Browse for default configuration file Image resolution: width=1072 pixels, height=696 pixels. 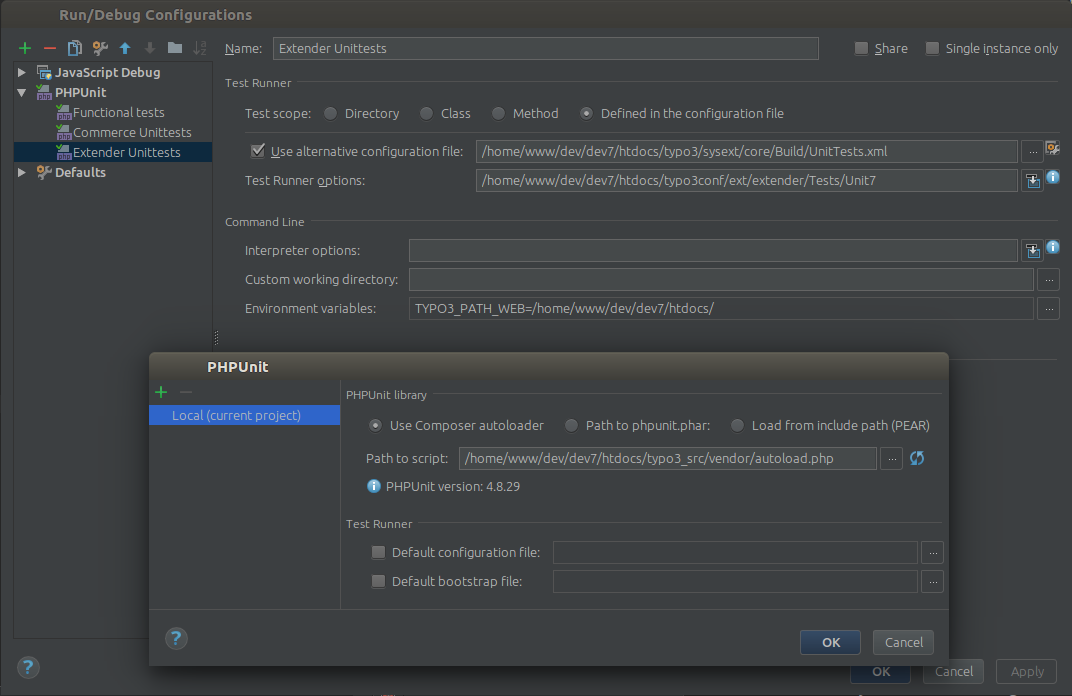point(933,552)
